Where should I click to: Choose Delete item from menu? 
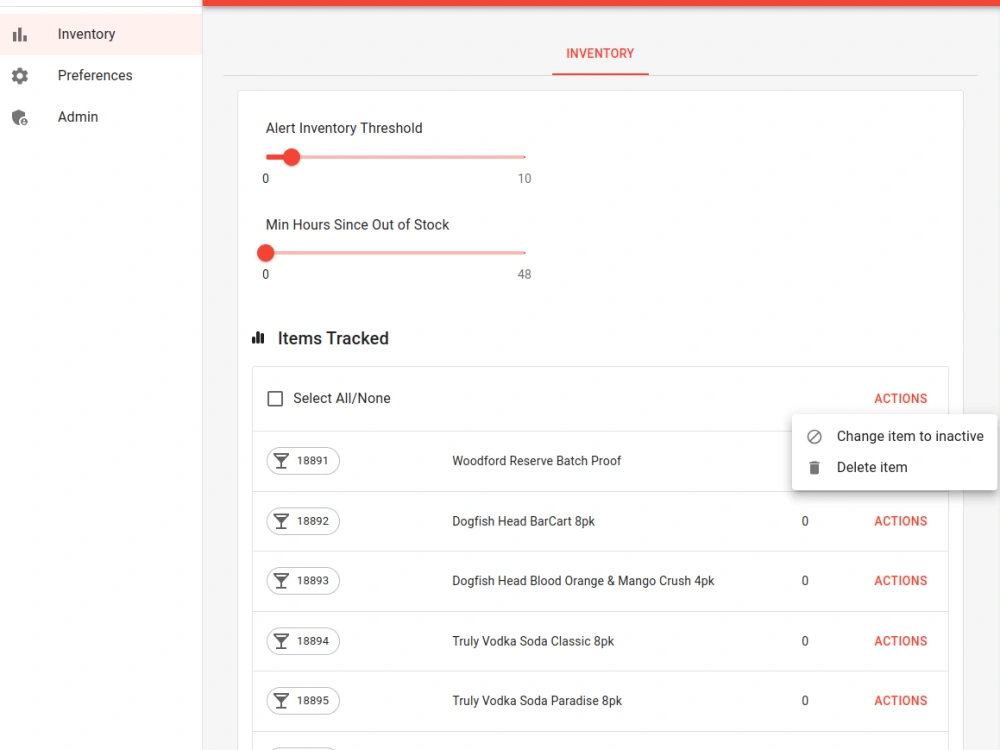click(x=894, y=467)
